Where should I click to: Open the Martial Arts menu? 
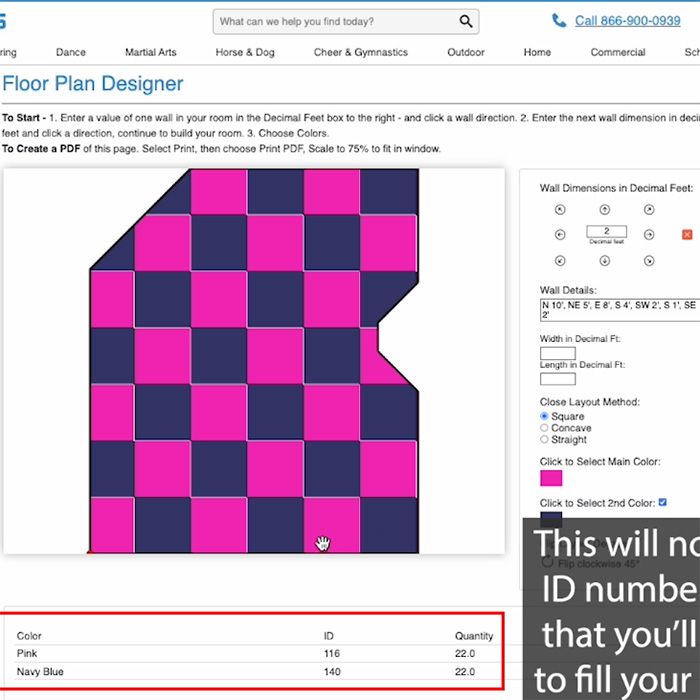(x=150, y=52)
